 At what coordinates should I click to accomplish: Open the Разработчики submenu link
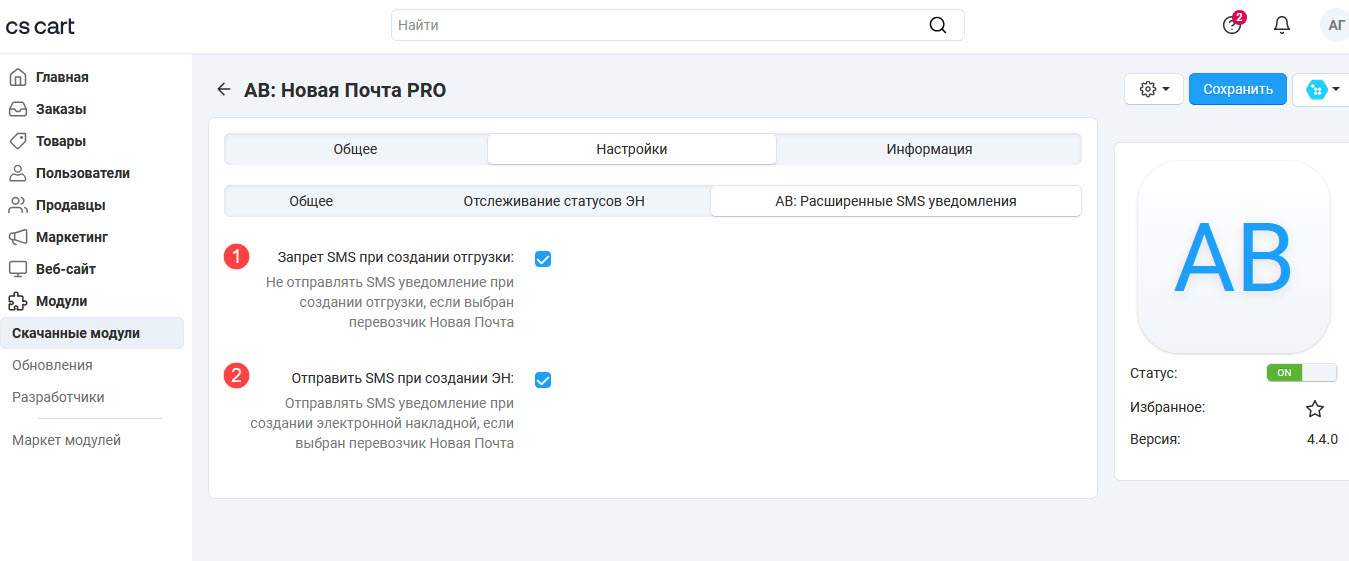58,397
